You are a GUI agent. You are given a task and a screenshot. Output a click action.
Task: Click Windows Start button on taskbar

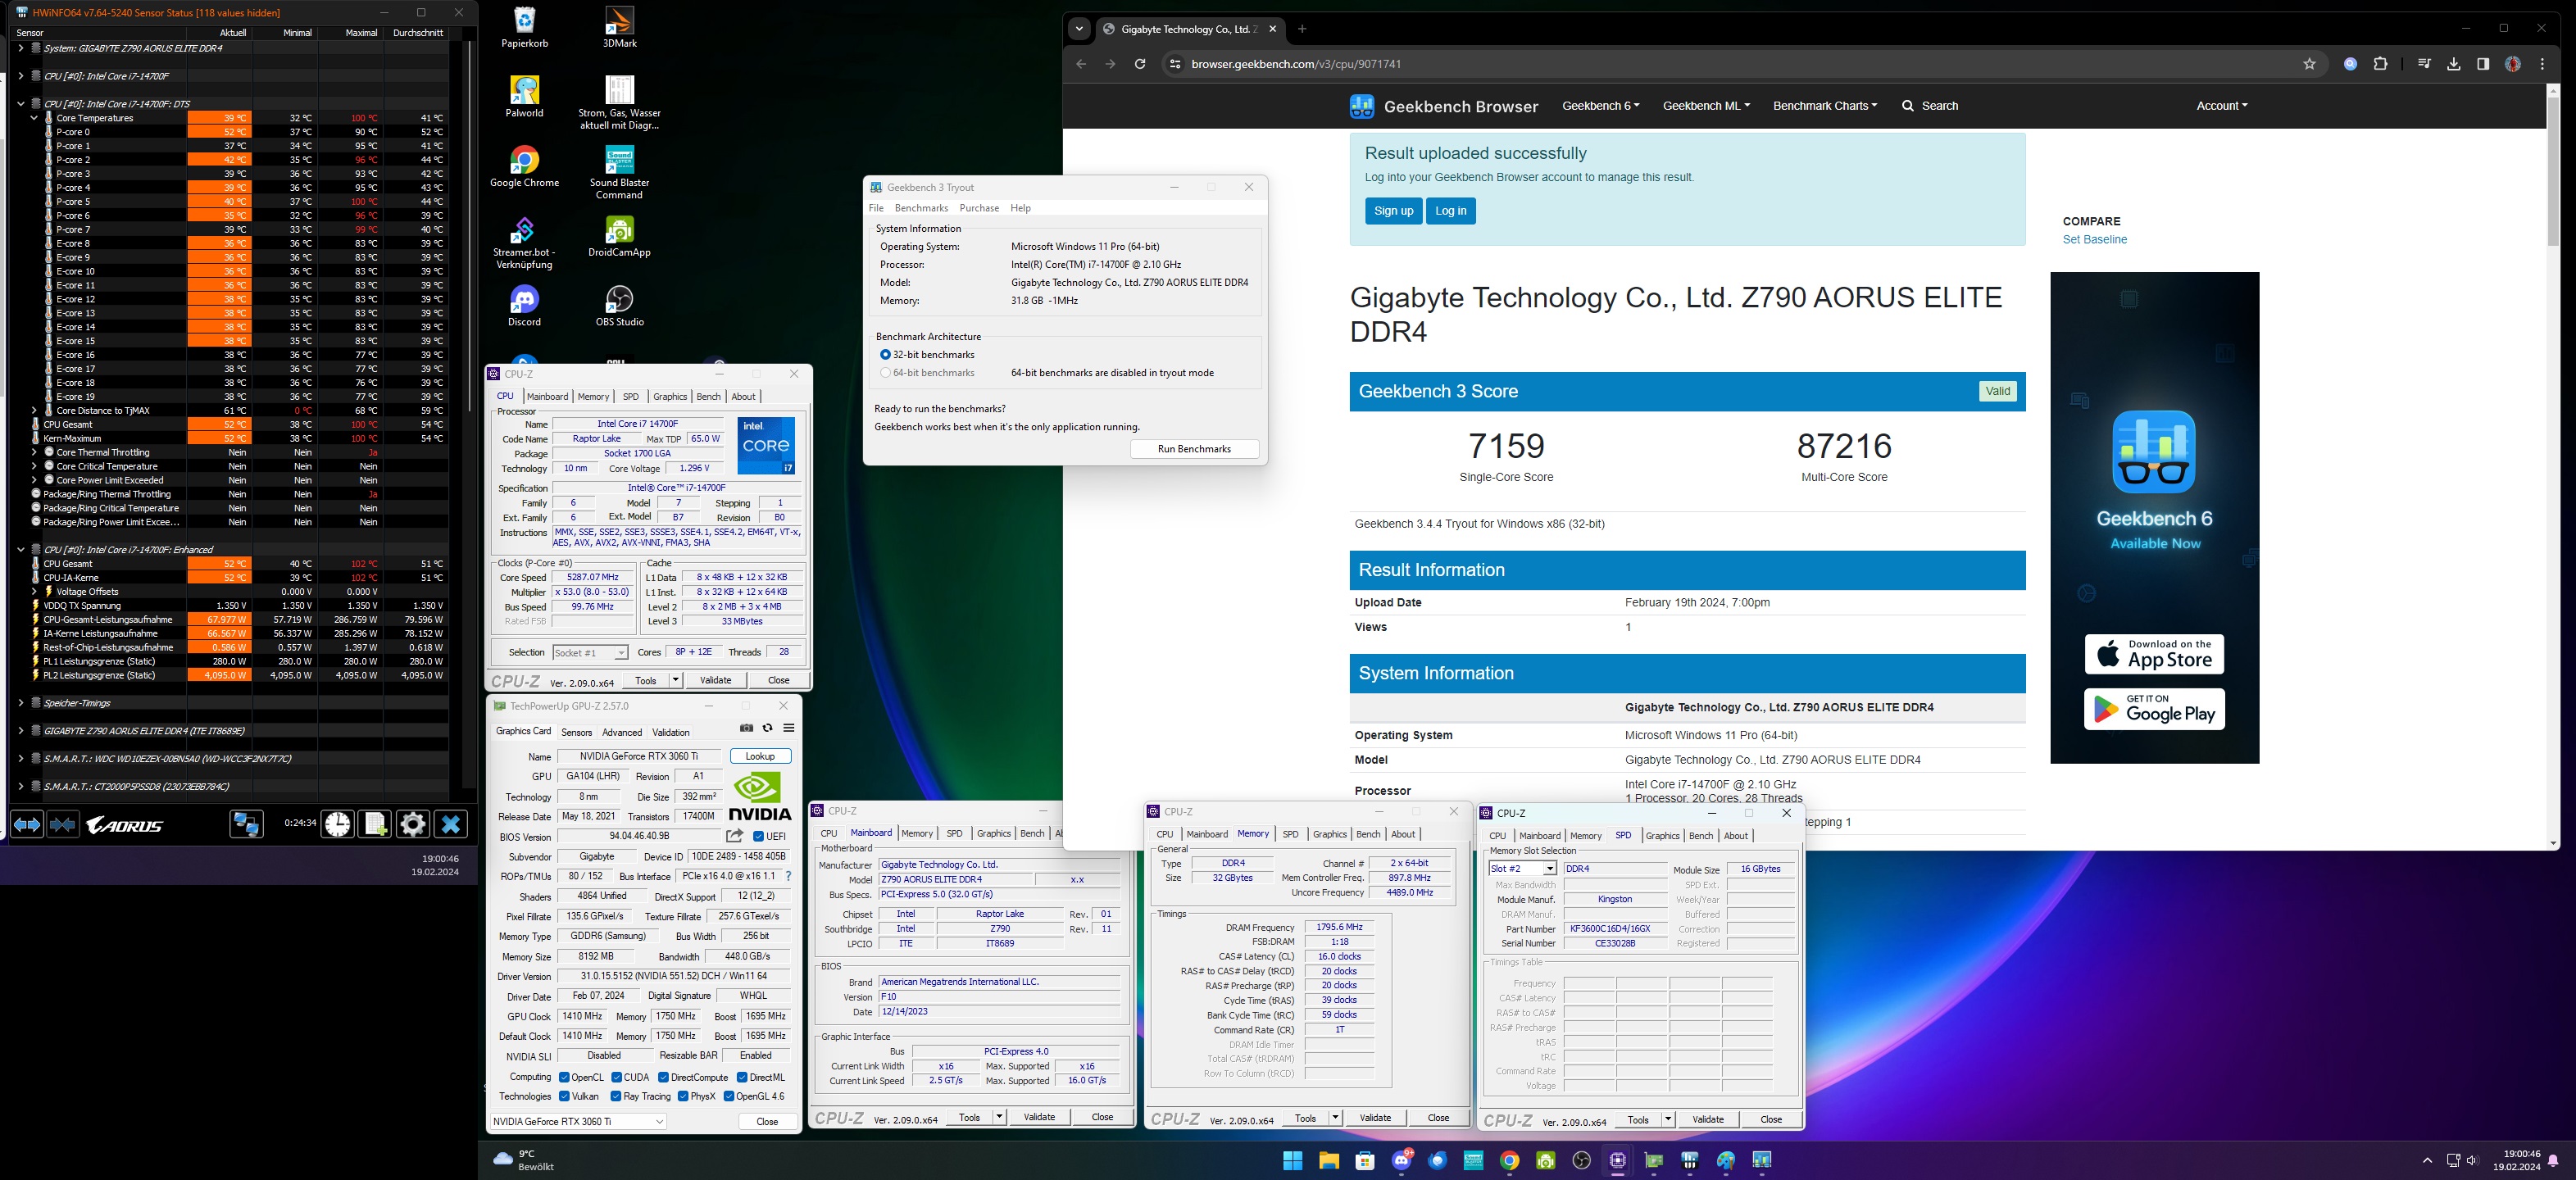coord(1293,1161)
